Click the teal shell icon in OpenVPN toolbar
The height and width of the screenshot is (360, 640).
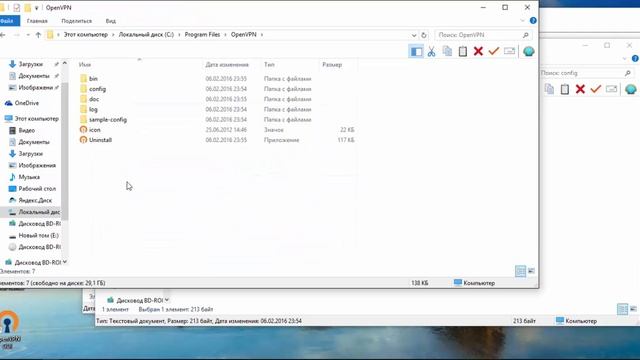coord(529,51)
